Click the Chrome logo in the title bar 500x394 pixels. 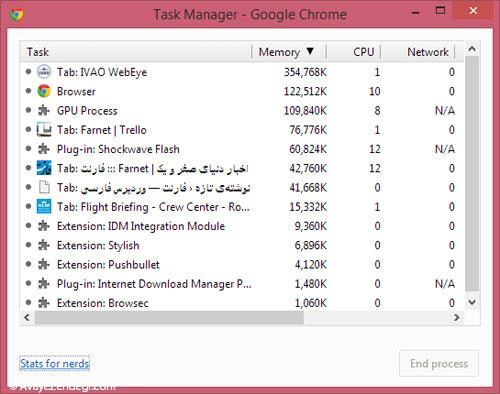(17, 14)
